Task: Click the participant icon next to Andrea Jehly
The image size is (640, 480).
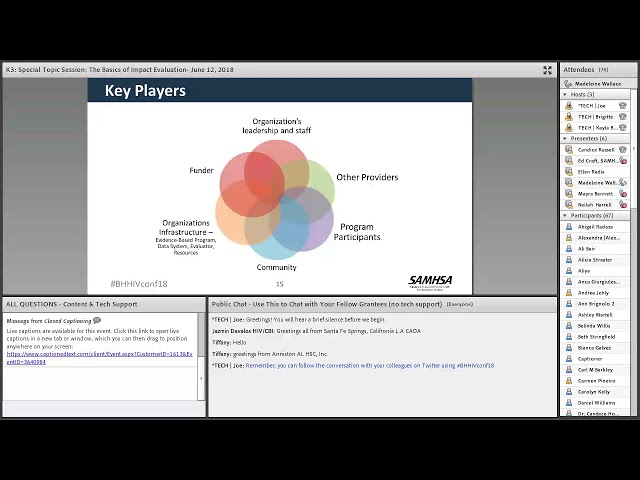Action: (x=569, y=293)
